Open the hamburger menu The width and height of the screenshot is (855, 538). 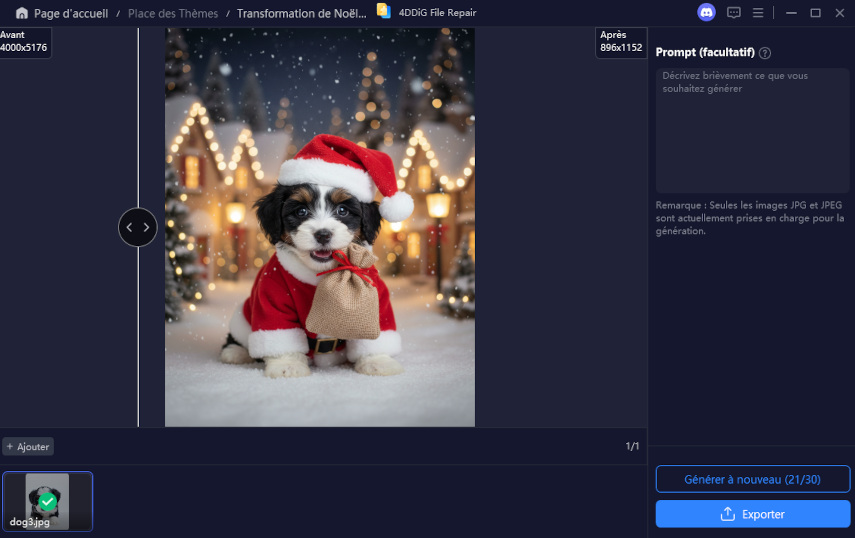[758, 13]
